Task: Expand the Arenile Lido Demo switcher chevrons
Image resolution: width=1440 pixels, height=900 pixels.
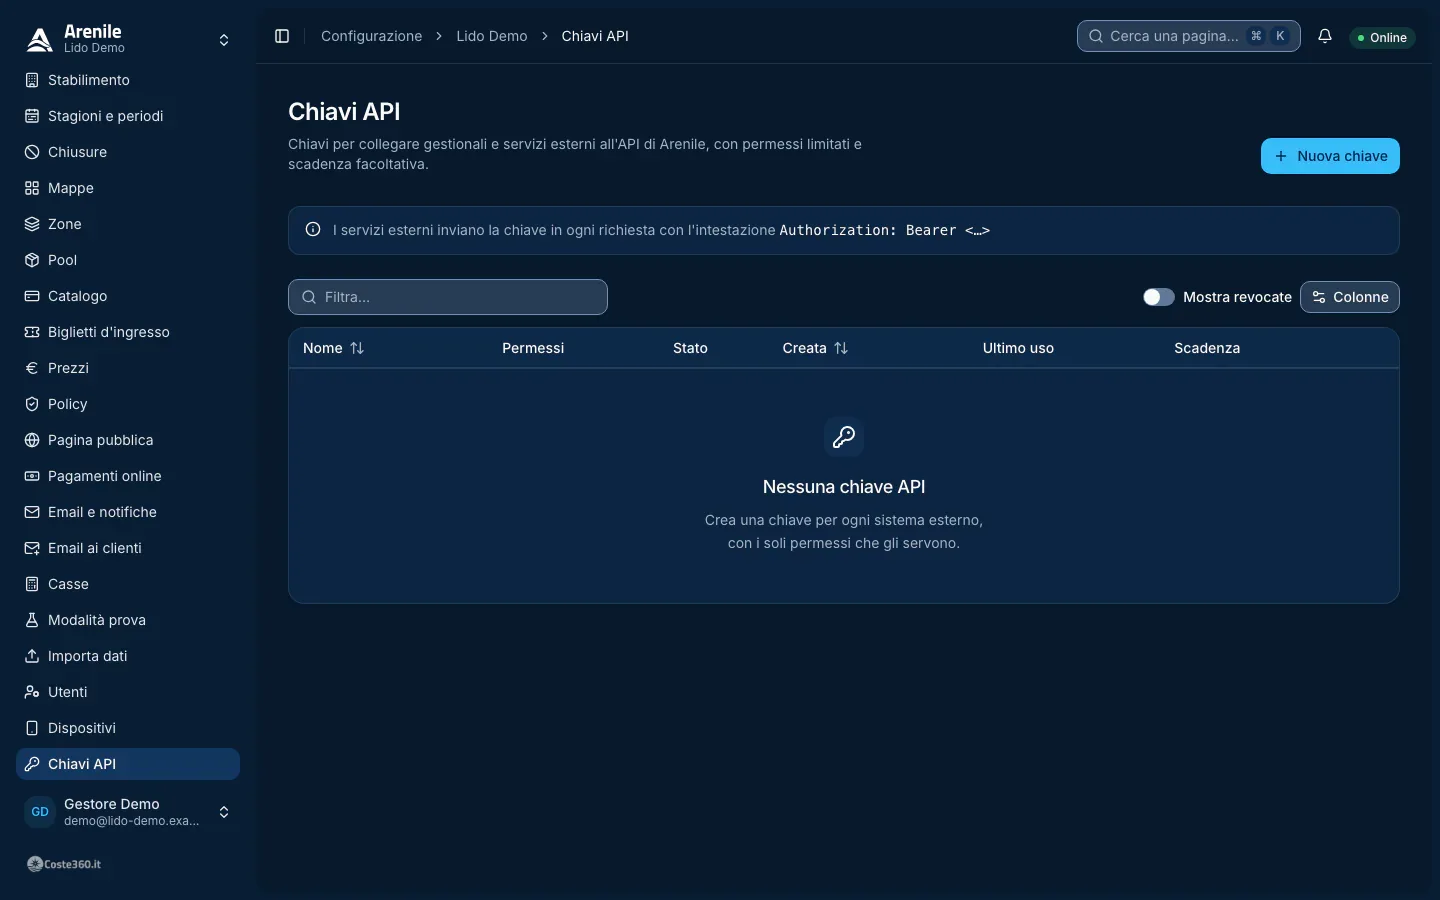Action: coord(224,40)
